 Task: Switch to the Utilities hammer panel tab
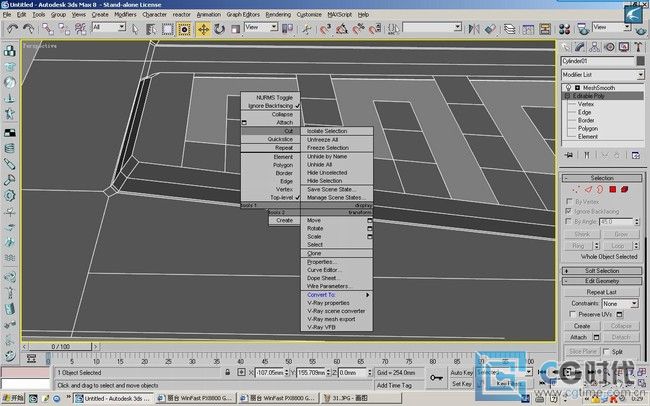tap(638, 47)
